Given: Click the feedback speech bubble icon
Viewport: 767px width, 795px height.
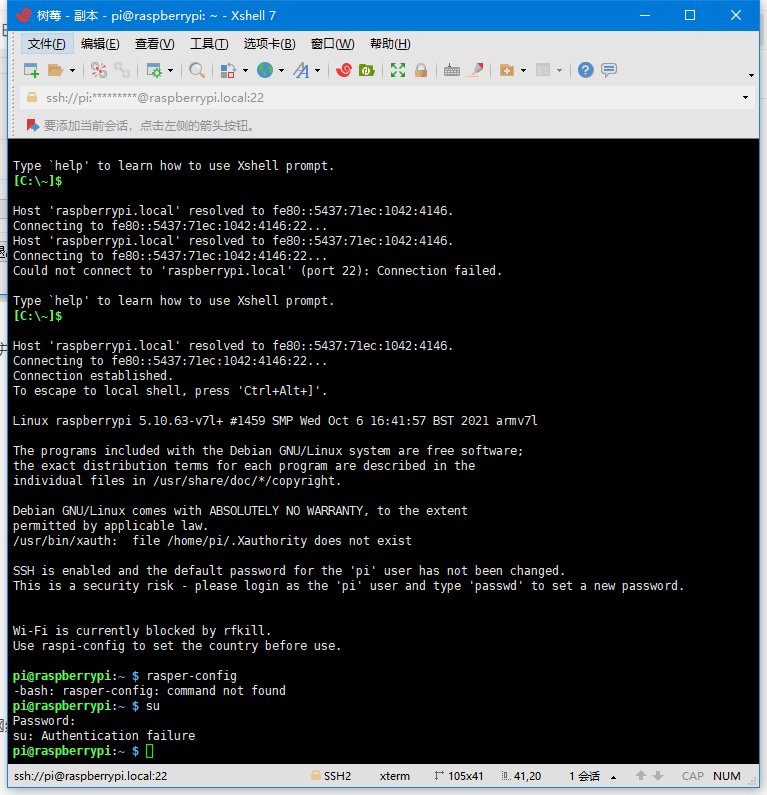Looking at the screenshot, I should tap(609, 70).
